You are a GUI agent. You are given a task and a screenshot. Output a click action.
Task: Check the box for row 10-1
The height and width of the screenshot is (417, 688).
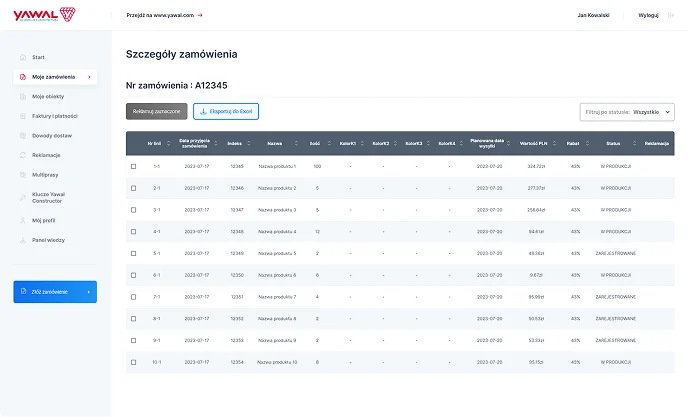pos(133,362)
